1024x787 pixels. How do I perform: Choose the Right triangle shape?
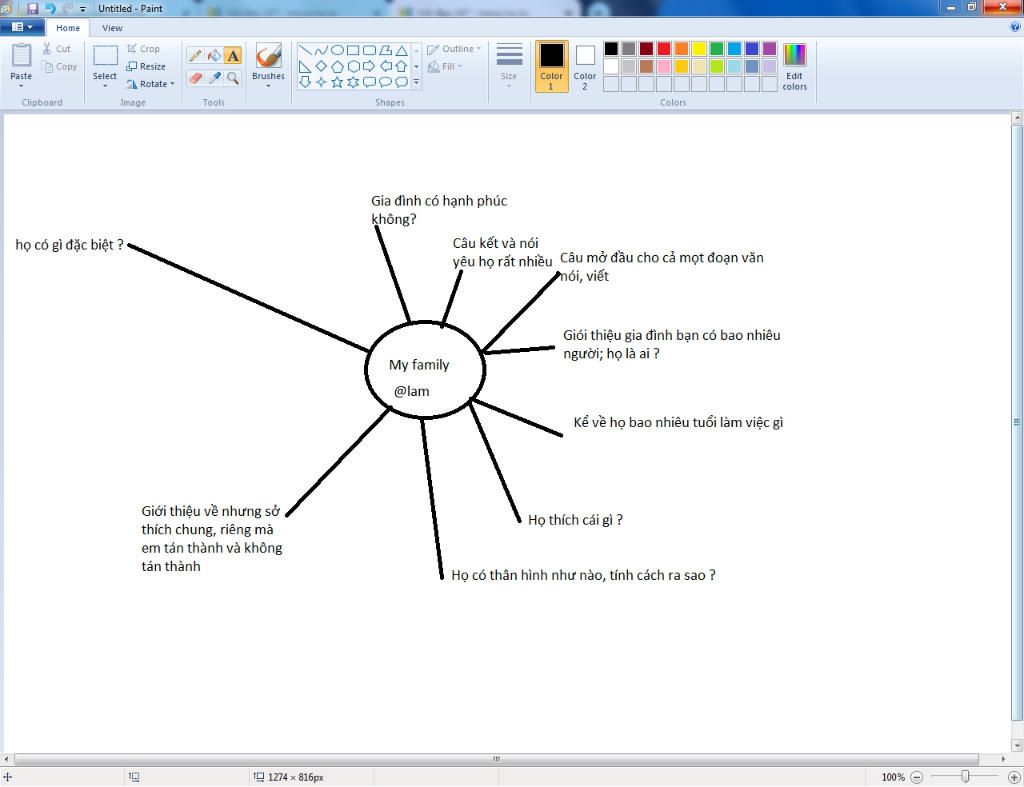[304, 66]
